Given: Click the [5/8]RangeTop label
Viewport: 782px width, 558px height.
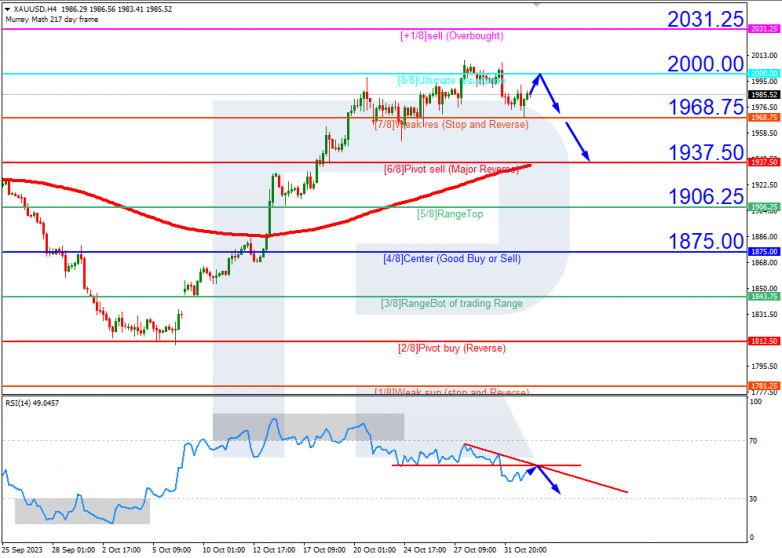Looking at the screenshot, I should (450, 214).
